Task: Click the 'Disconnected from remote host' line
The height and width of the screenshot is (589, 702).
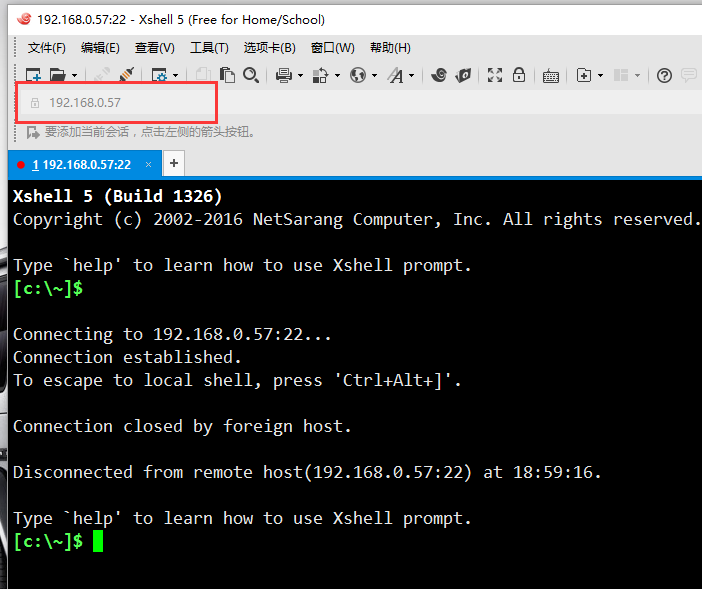Action: tap(307, 473)
